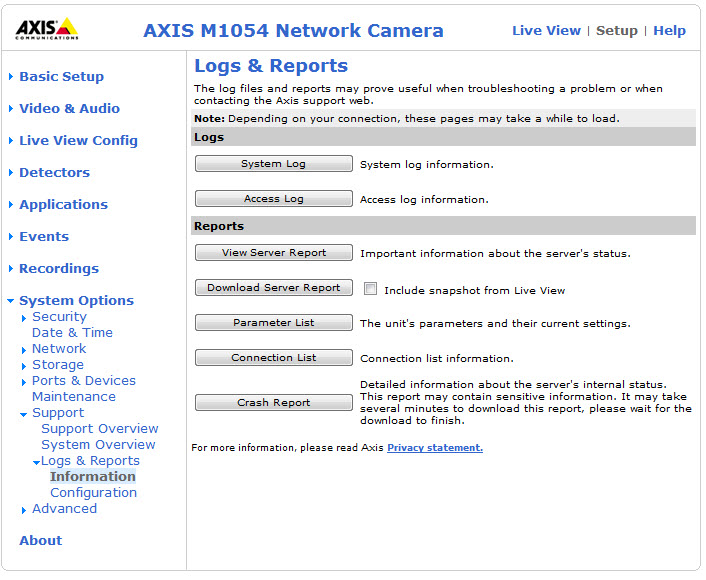The width and height of the screenshot is (706, 580).
Task: Open the Maintenance page
Action: click(x=74, y=397)
